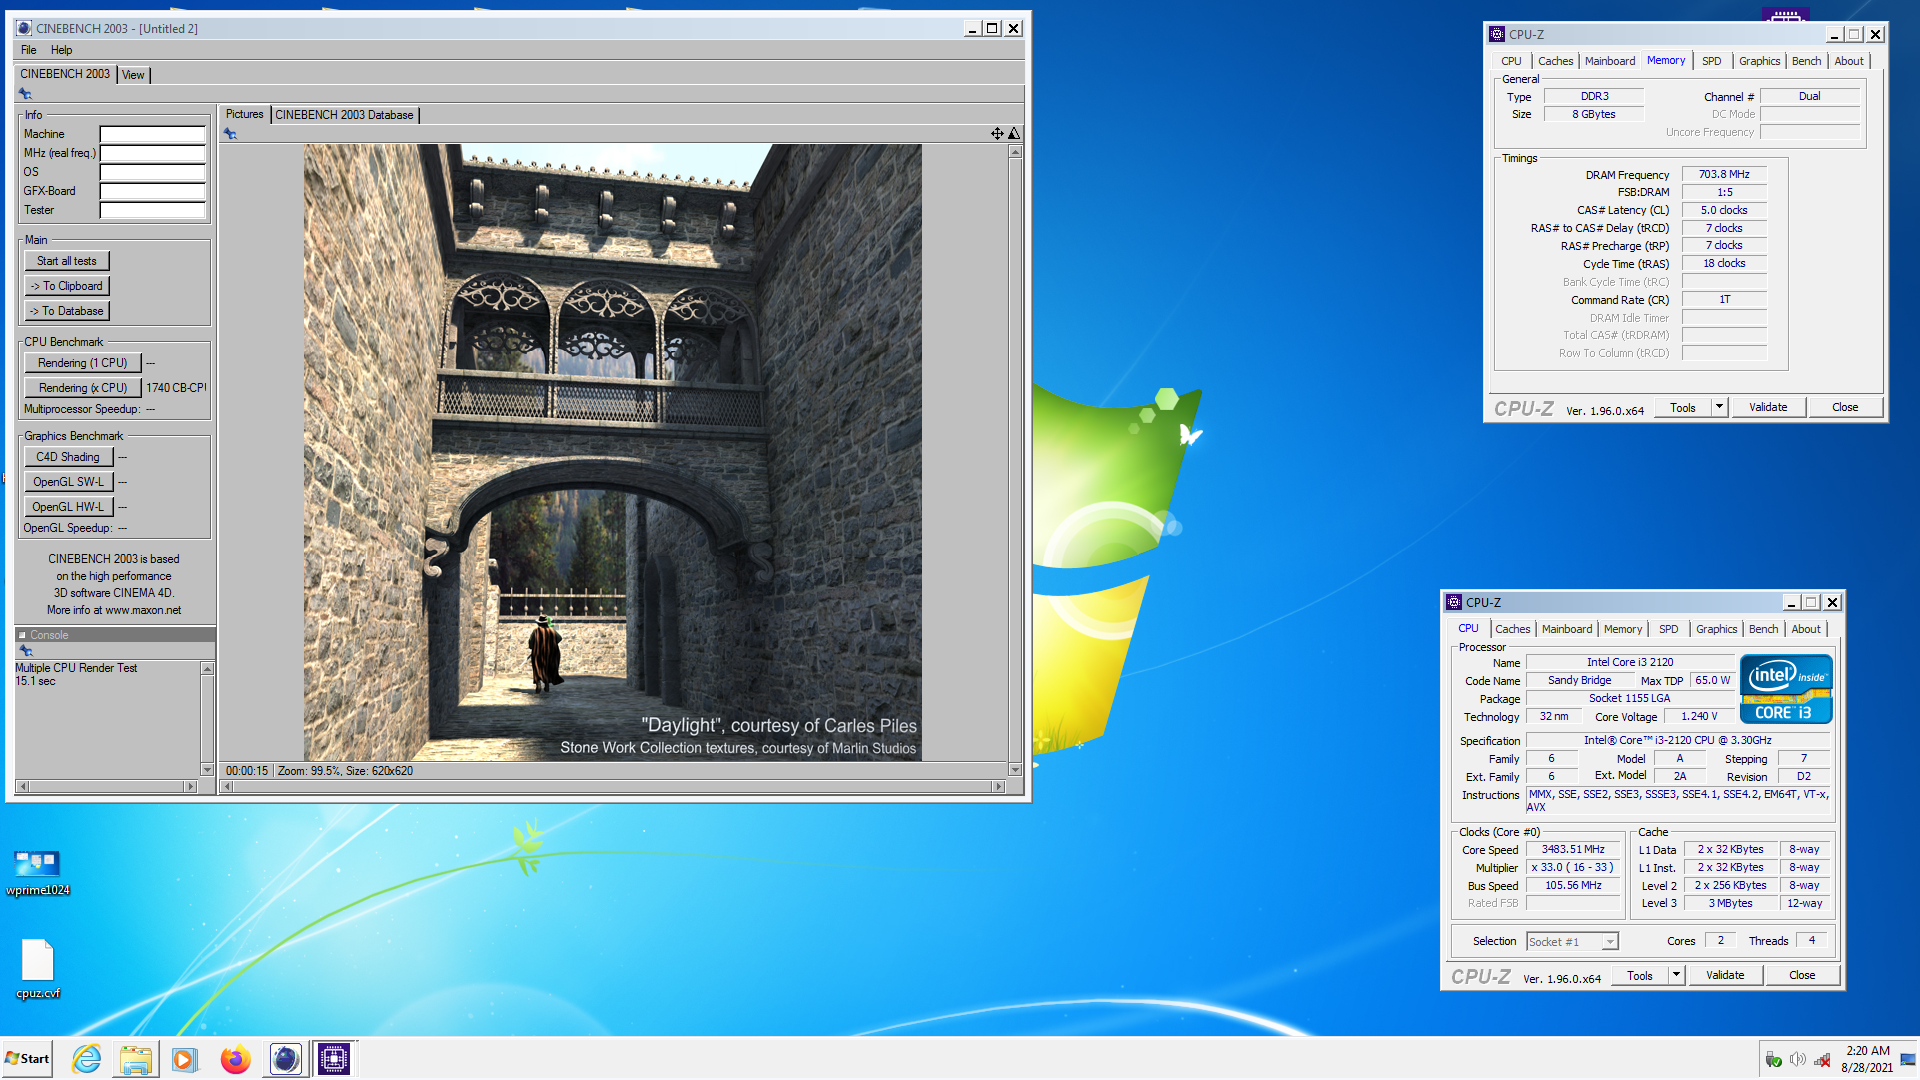Select the Pictures tab
Image resolution: width=1920 pixels, height=1080 pixels.
(244, 114)
